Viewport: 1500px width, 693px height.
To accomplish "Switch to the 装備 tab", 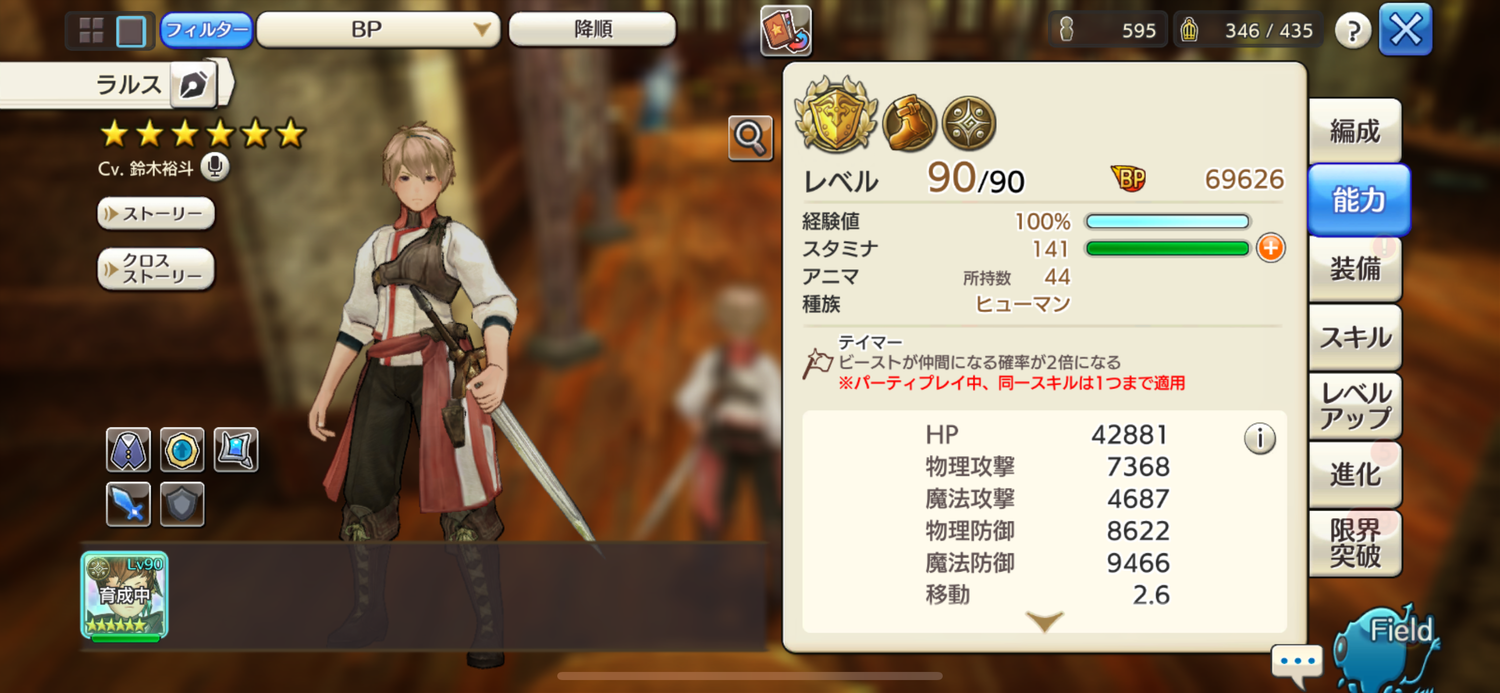I will (1356, 269).
